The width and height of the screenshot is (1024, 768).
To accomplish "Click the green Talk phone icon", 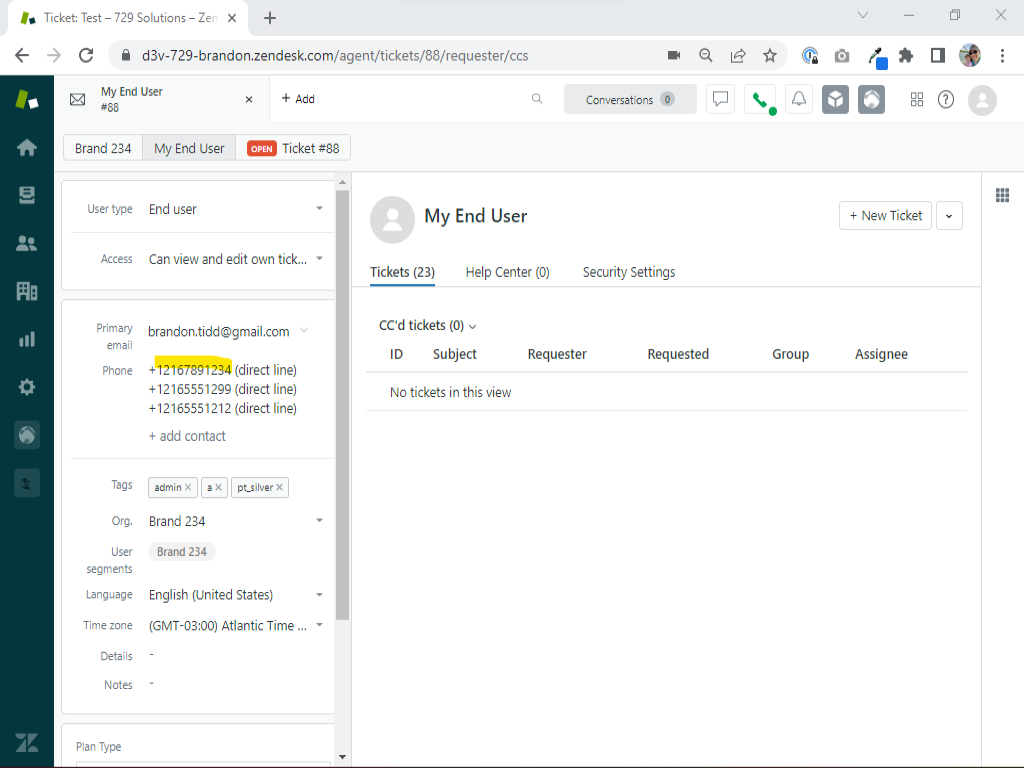I will [760, 100].
